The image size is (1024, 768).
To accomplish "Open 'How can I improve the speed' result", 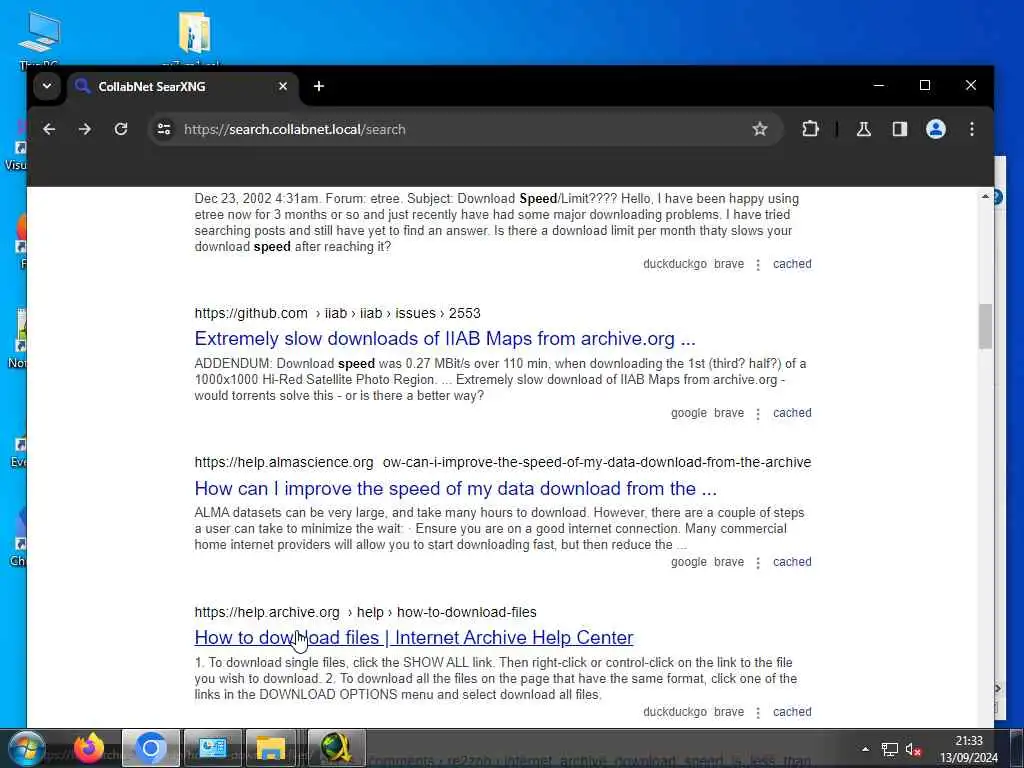I will pos(455,488).
